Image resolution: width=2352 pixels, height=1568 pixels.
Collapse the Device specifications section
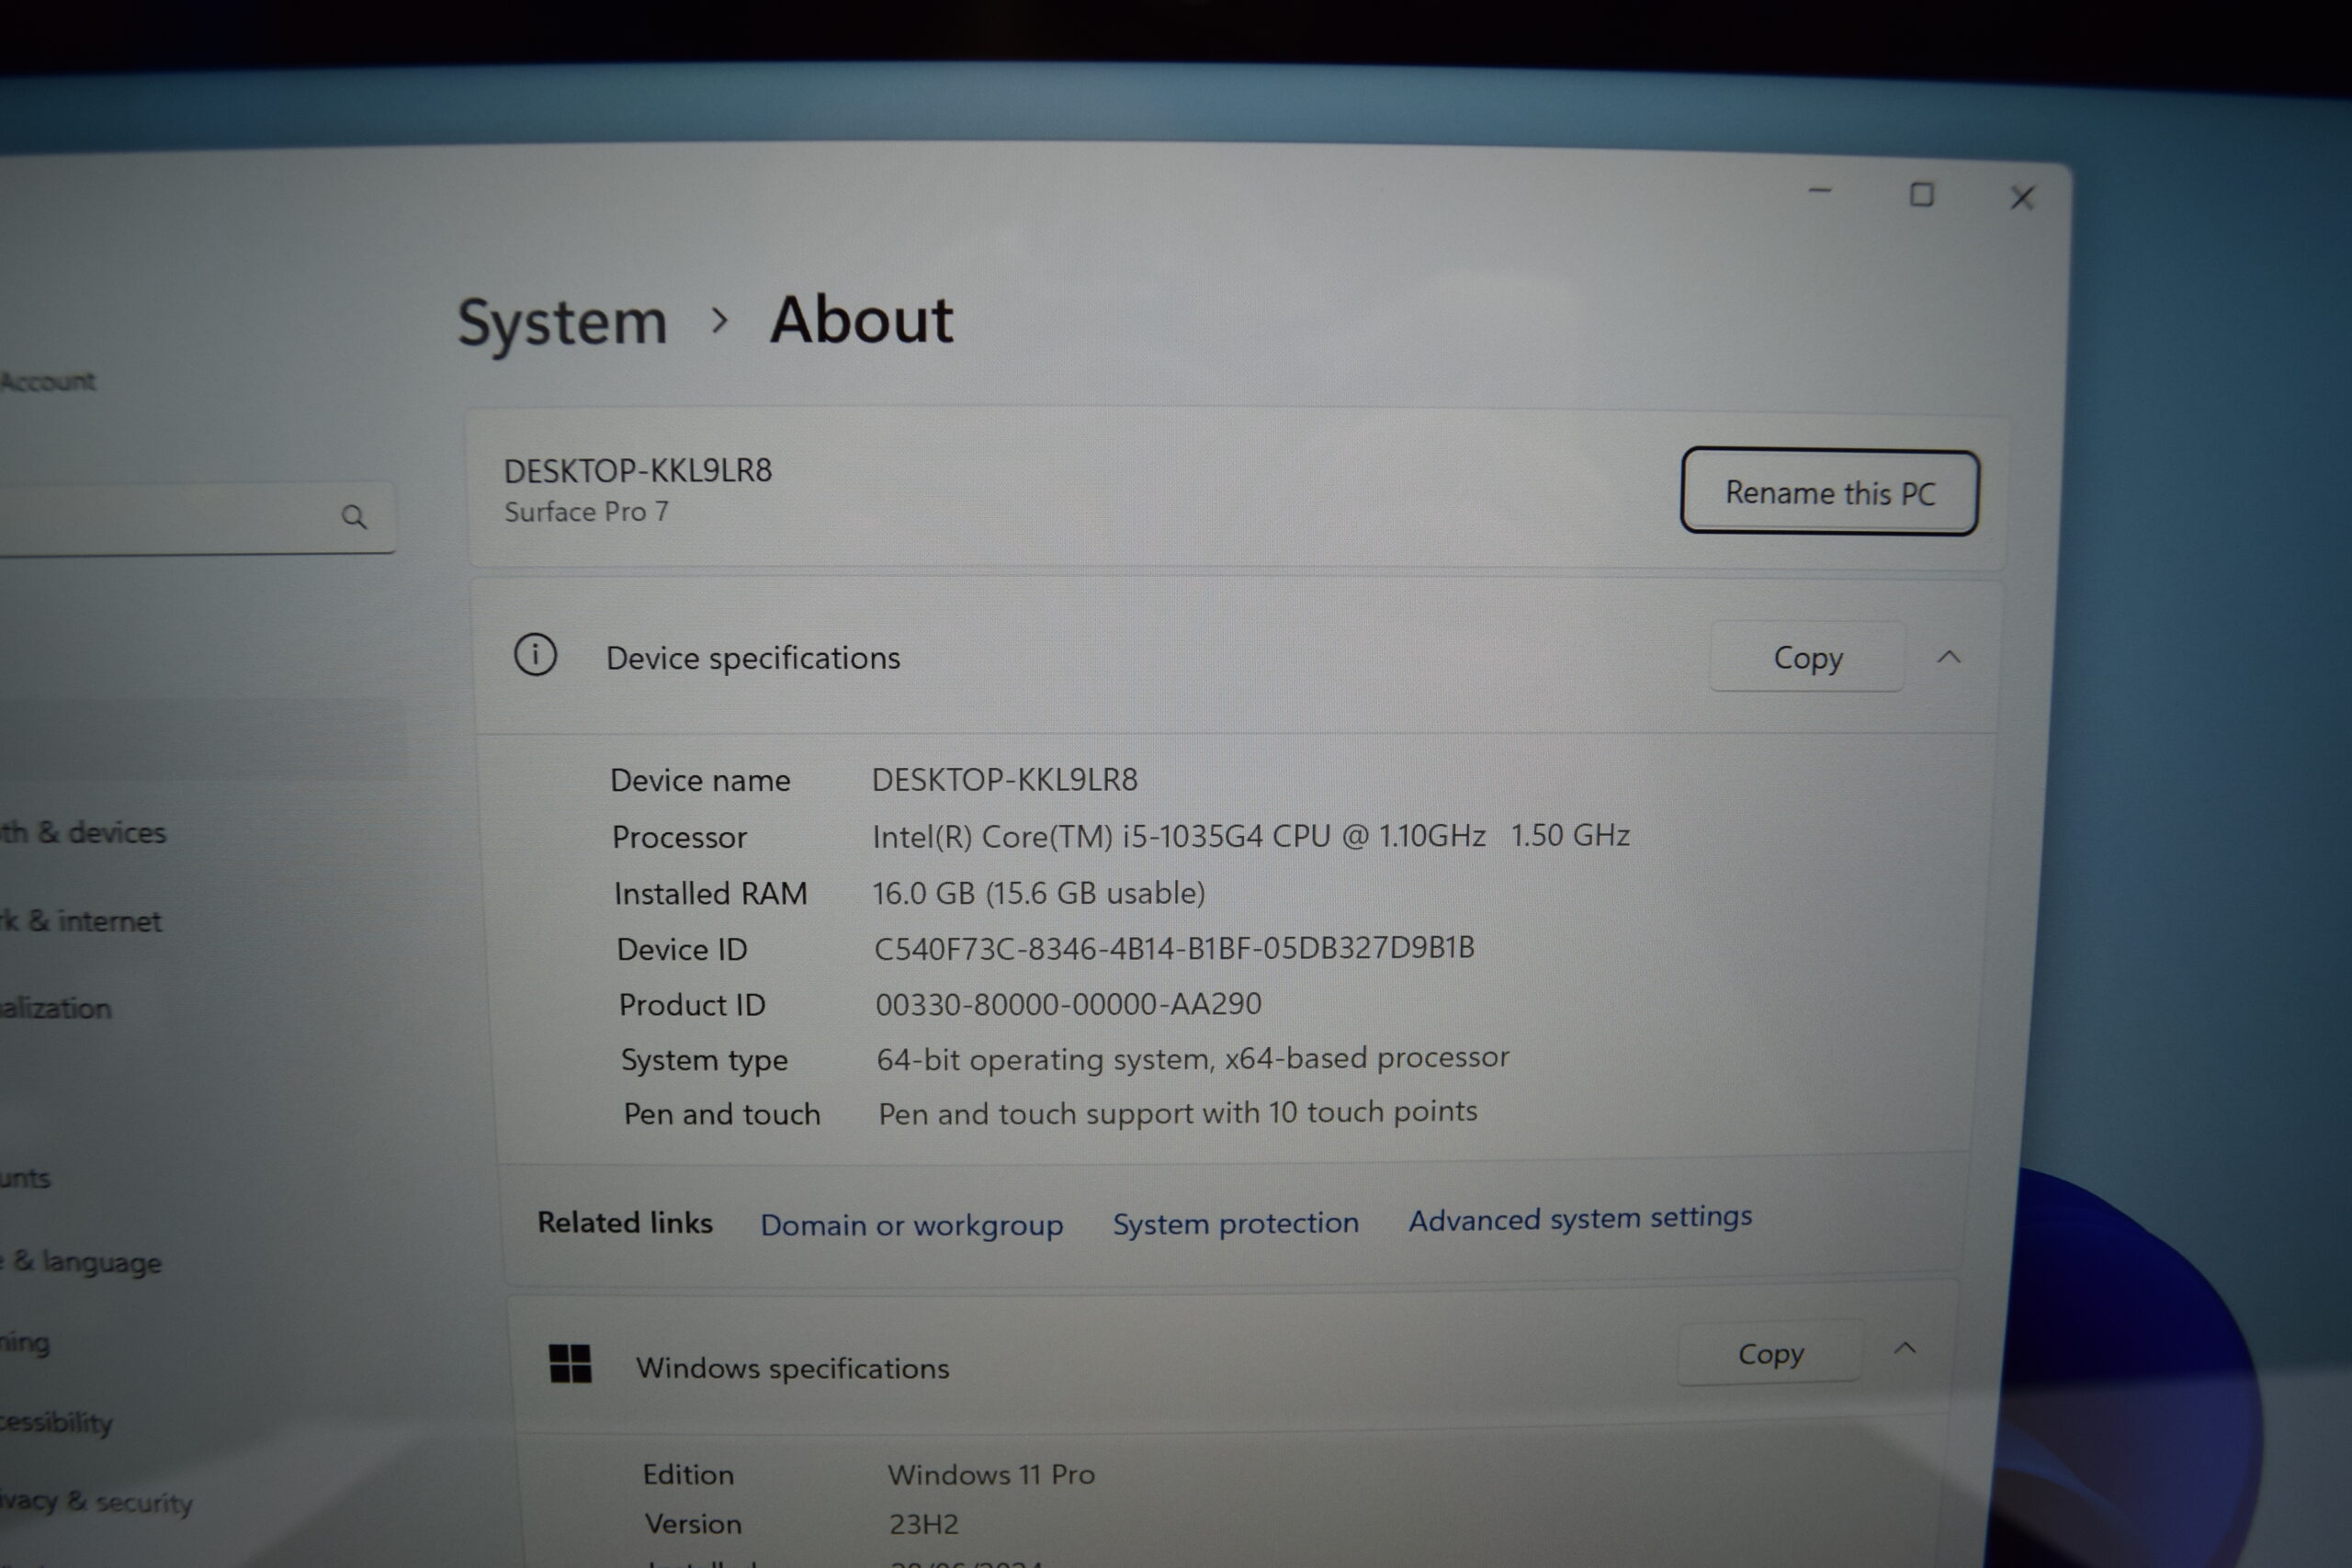pos(1949,657)
